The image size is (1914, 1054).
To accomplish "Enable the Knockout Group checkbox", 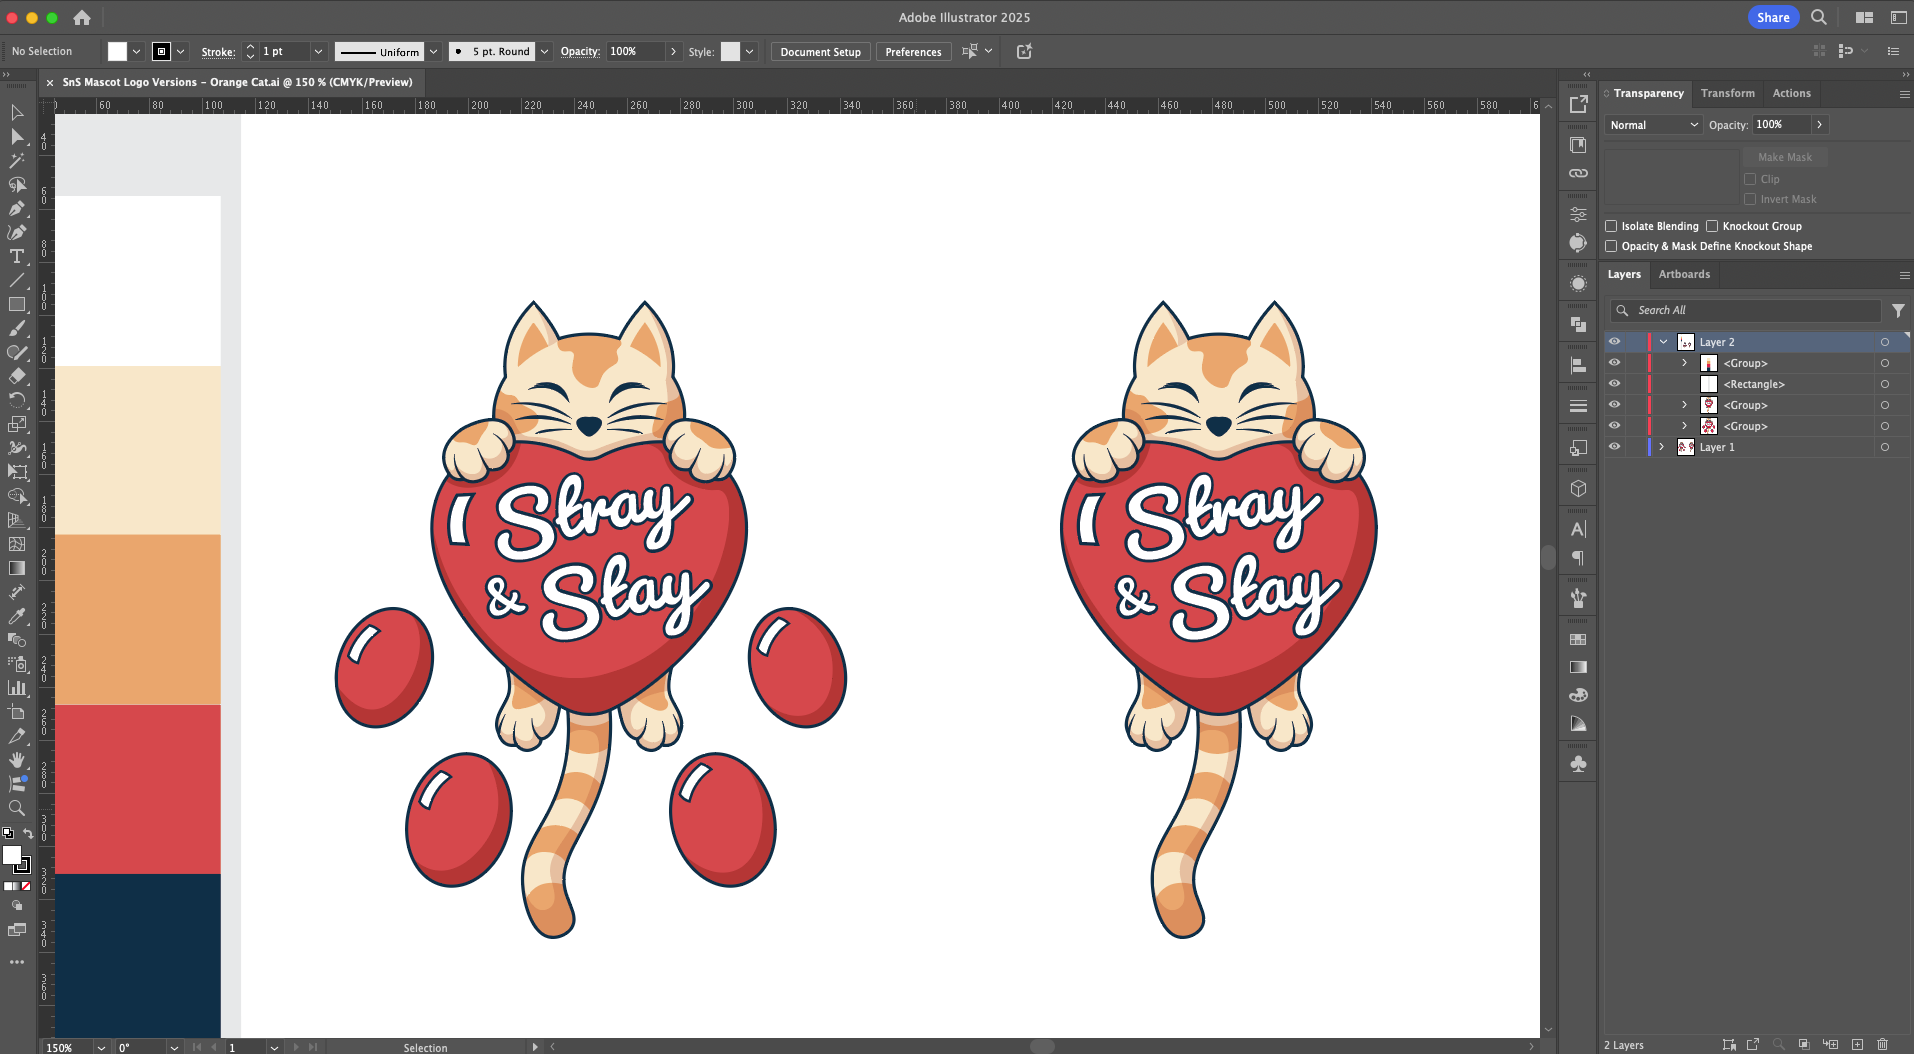I will point(1712,226).
